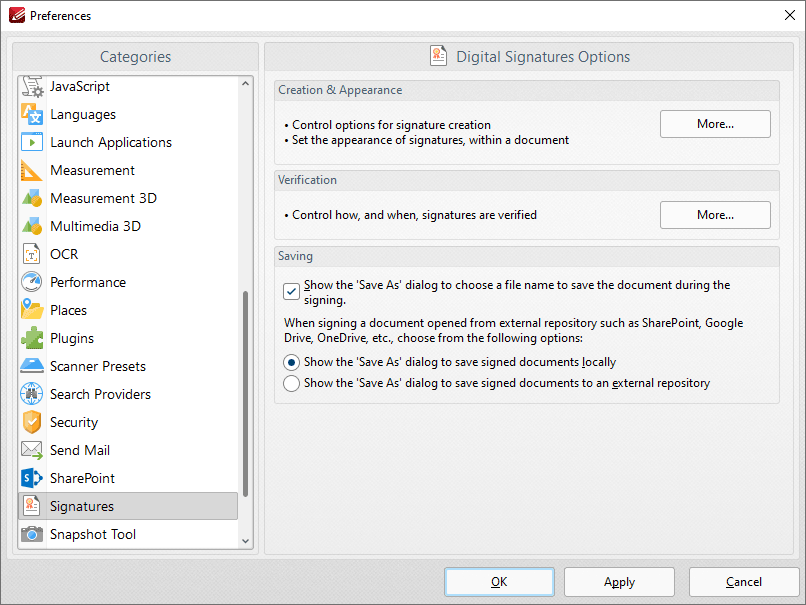Screen dimensions: 806x605
Task: Close the Preferences dialog window
Action: 790,15
